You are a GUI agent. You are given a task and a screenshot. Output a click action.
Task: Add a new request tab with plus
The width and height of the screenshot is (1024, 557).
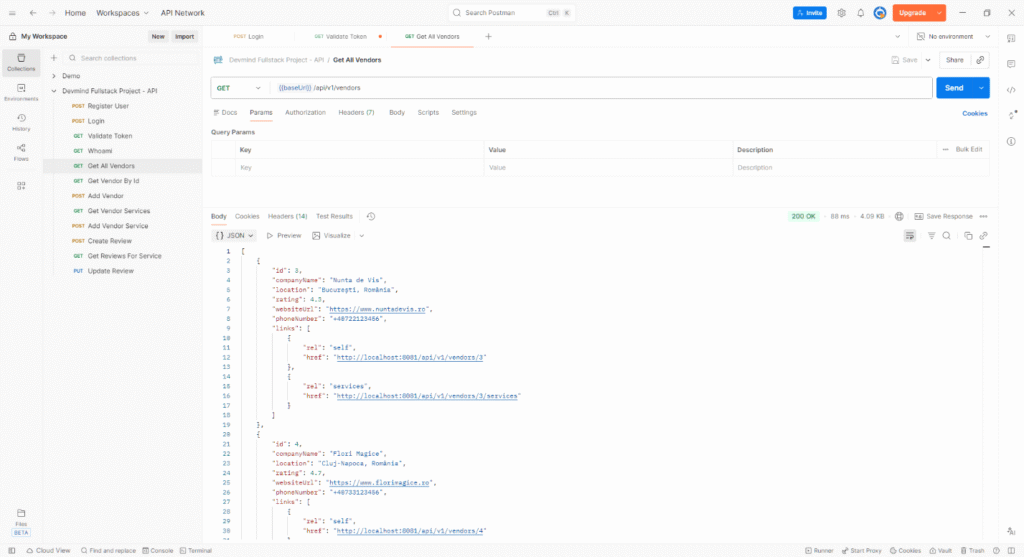[488, 37]
